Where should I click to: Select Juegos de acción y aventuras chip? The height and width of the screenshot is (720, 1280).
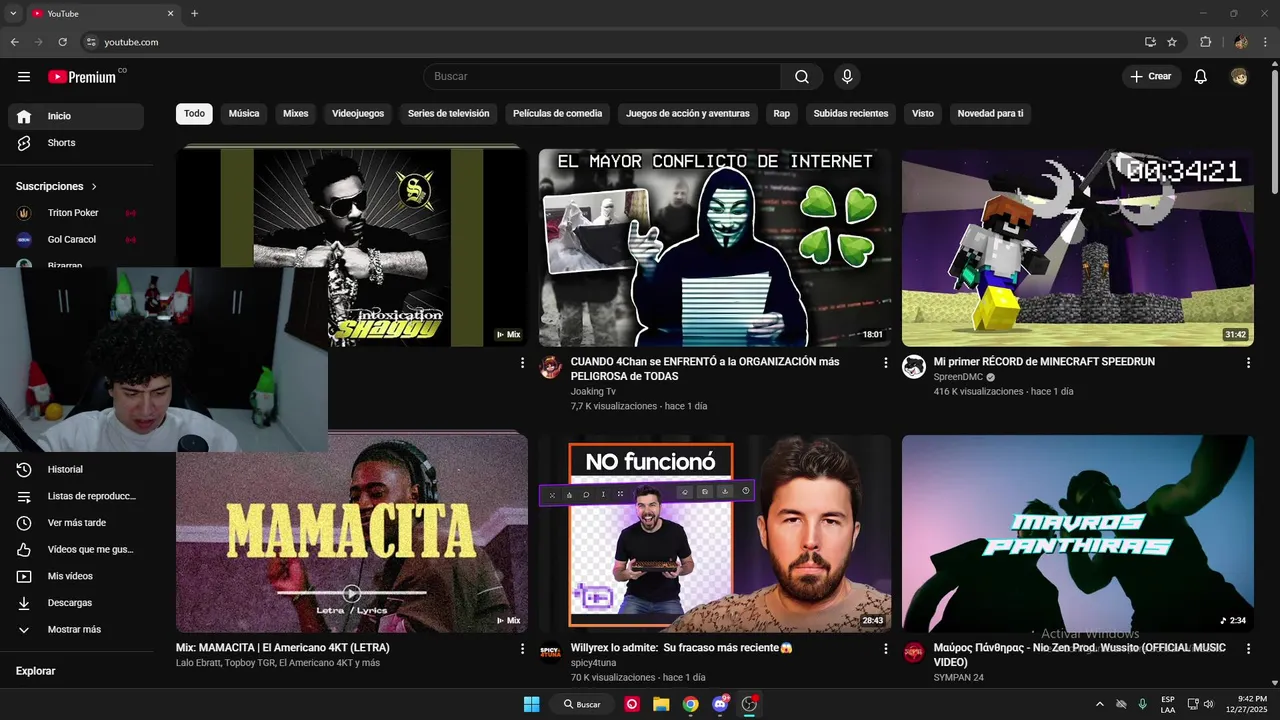pos(688,114)
